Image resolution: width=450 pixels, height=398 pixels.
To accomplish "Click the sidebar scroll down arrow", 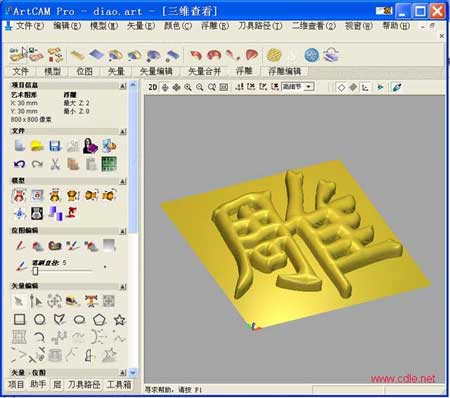I will (x=133, y=372).
